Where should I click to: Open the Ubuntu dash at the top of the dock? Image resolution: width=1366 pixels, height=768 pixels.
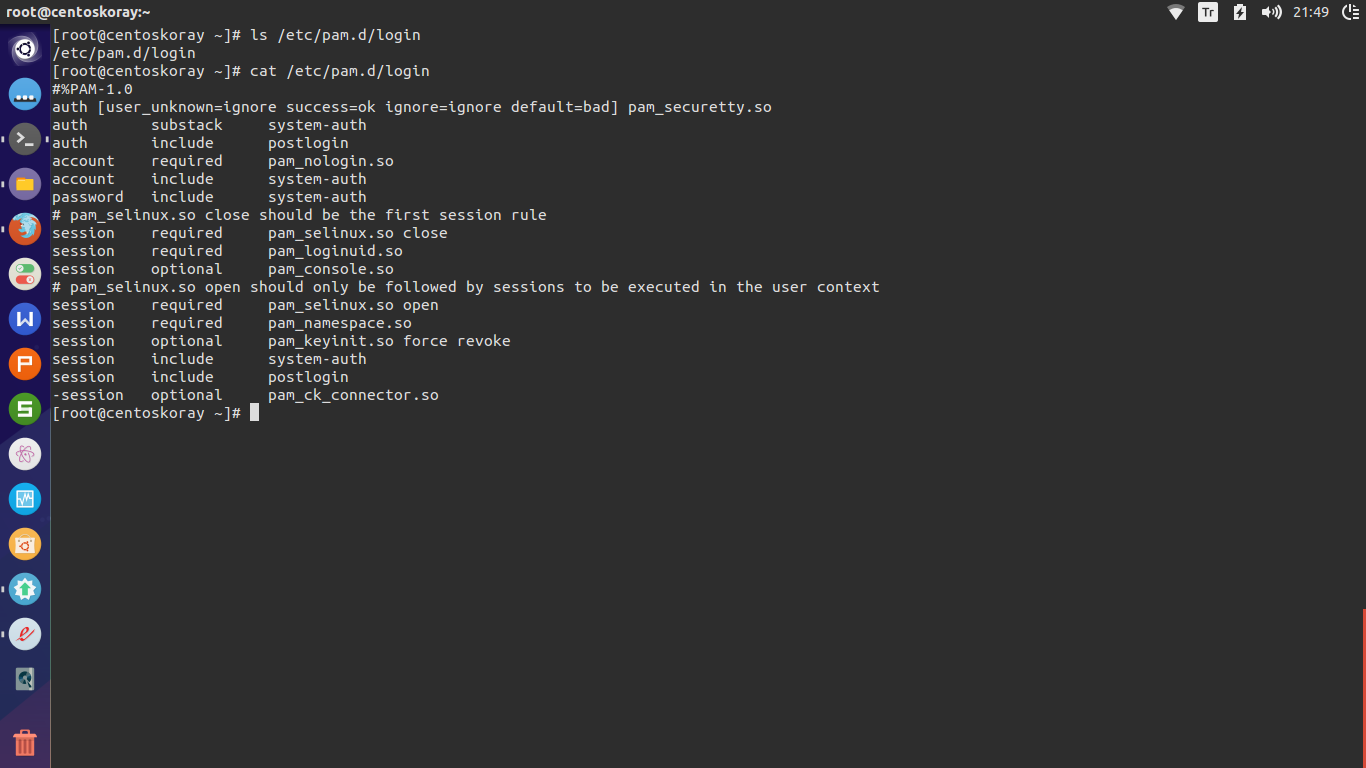tap(25, 48)
